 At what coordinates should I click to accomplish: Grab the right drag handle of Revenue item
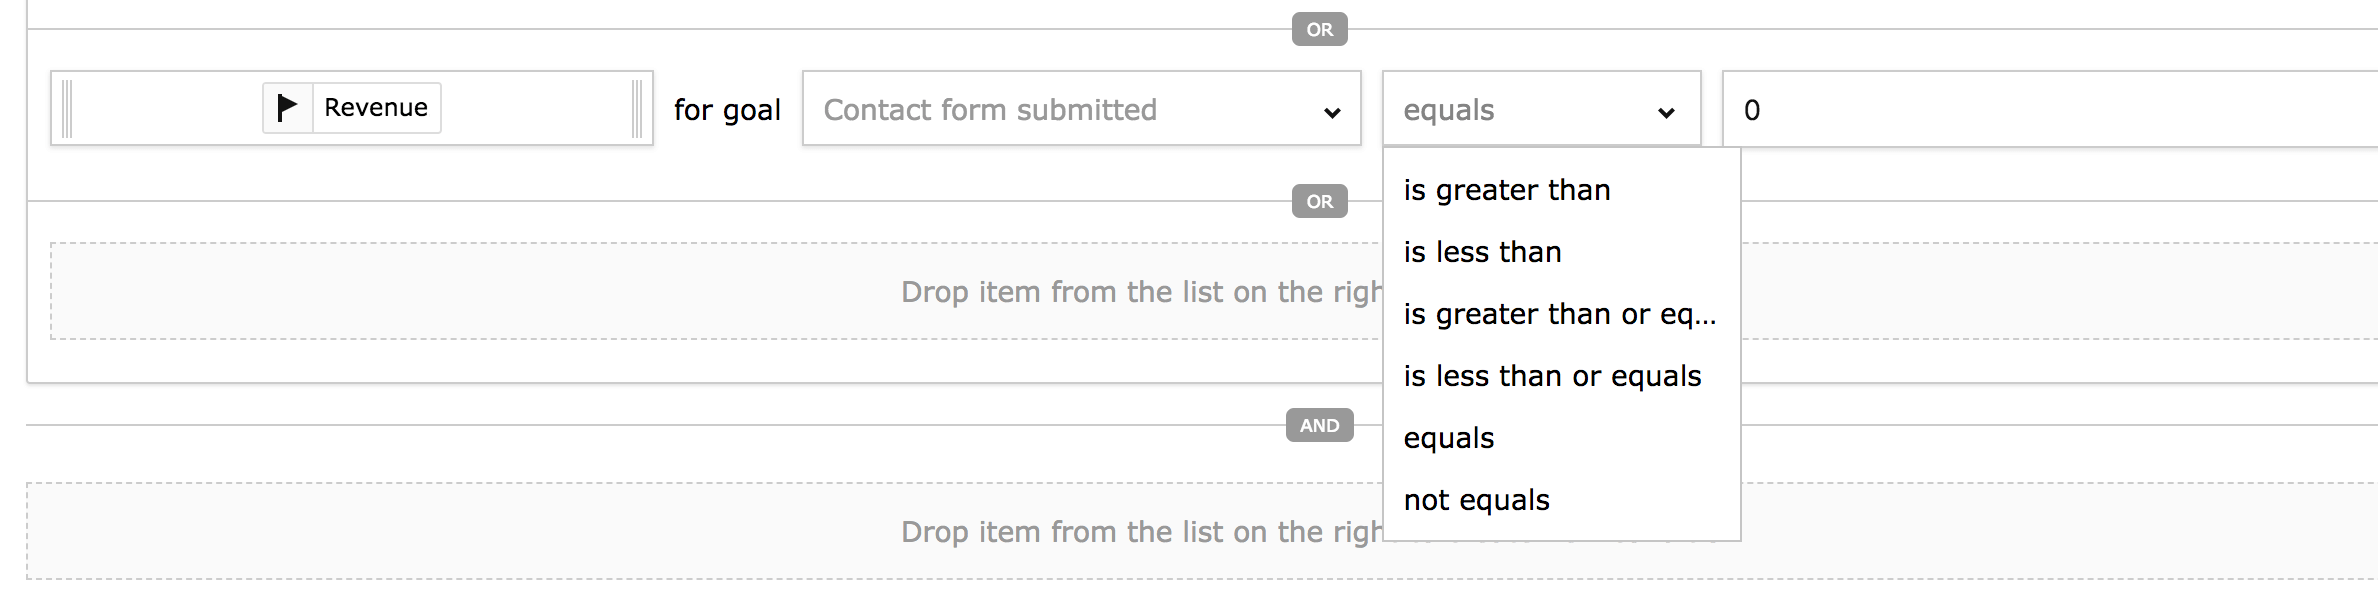(x=637, y=108)
